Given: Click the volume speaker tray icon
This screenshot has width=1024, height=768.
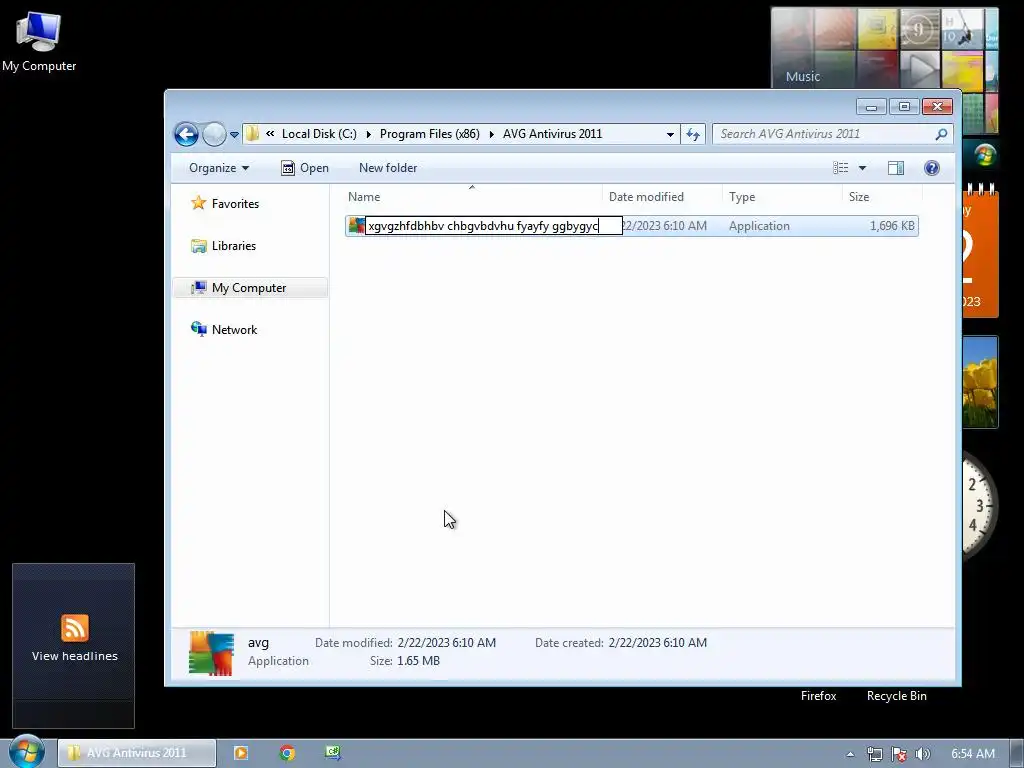Looking at the screenshot, I should (923, 754).
